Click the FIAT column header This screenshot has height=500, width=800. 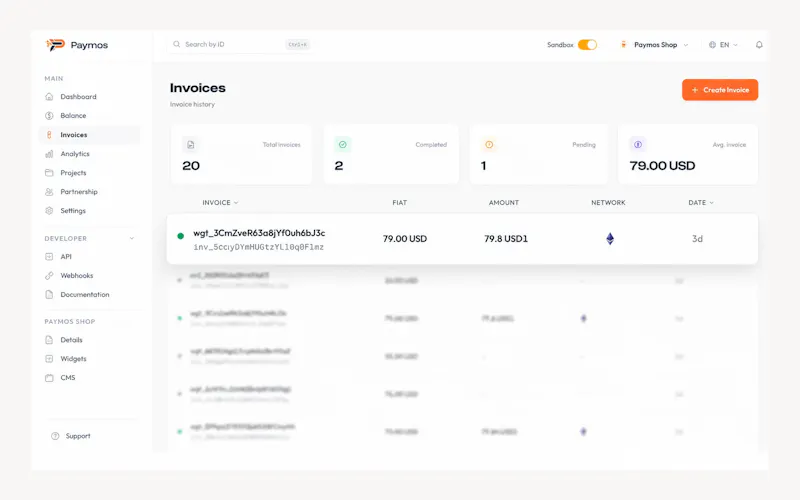399,203
